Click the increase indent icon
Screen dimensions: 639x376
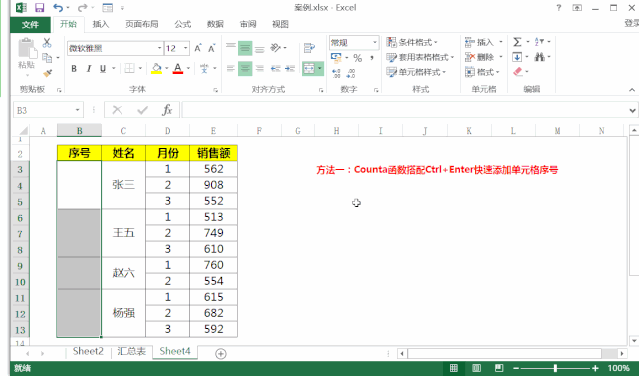click(290, 68)
